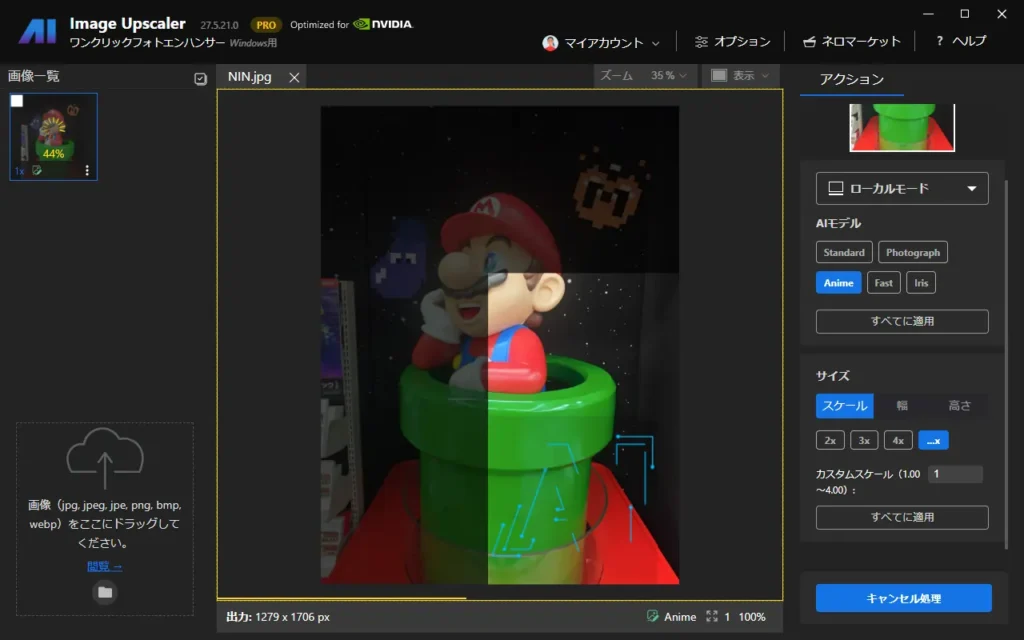Click the blue キャンセル処理 button
Image resolution: width=1024 pixels, height=640 pixels.
pos(903,598)
